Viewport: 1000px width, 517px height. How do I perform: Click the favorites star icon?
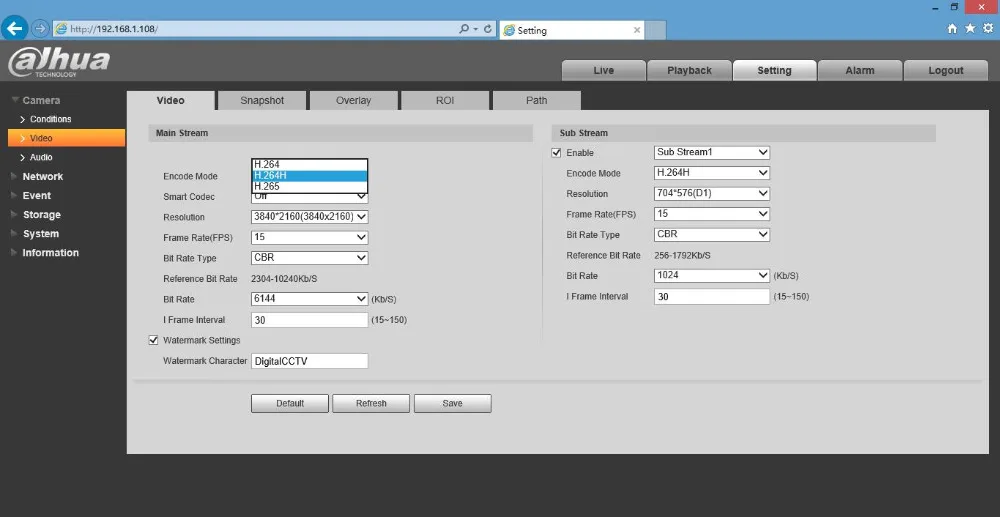[970, 29]
